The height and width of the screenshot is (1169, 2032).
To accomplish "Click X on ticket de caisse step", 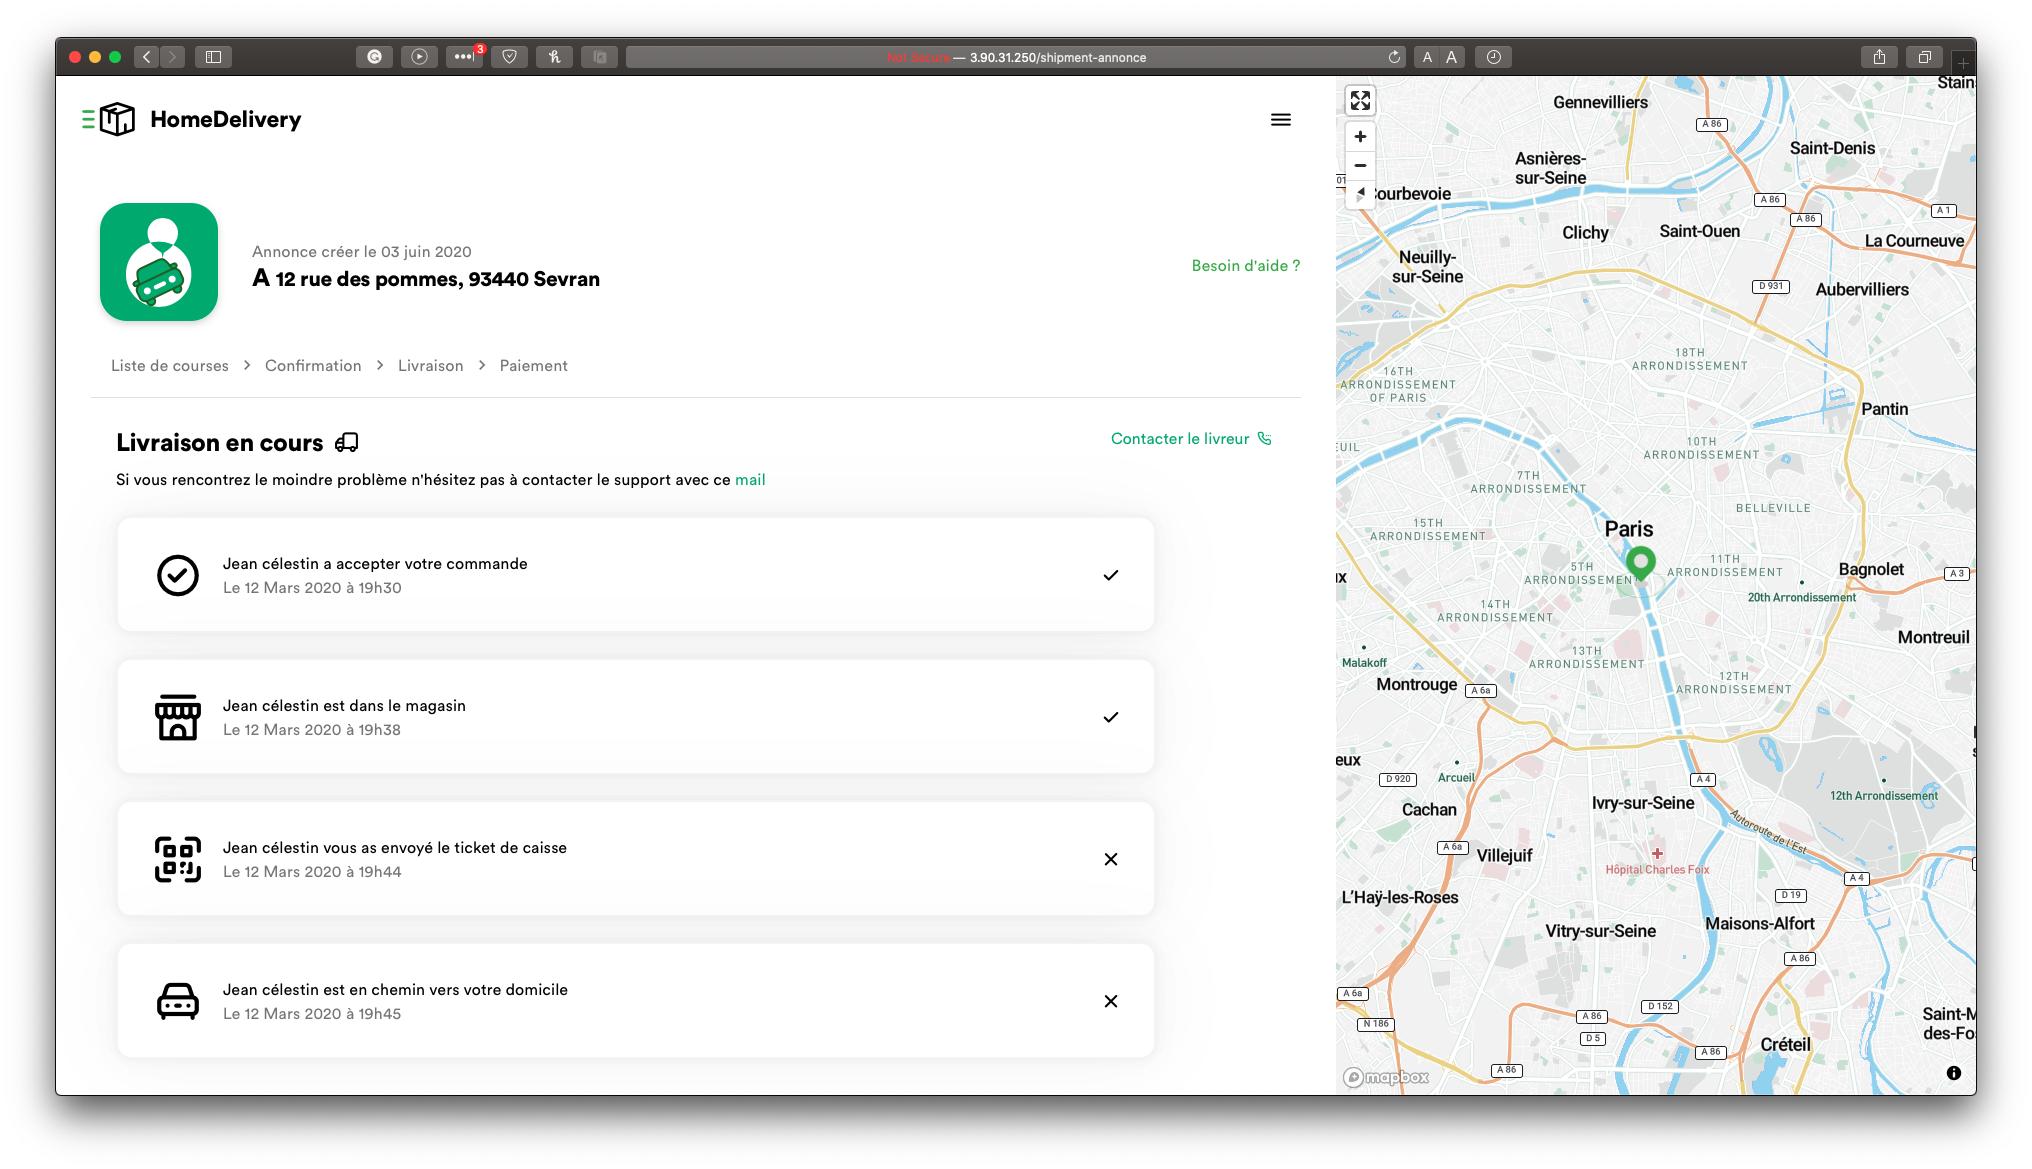I will click(x=1110, y=859).
